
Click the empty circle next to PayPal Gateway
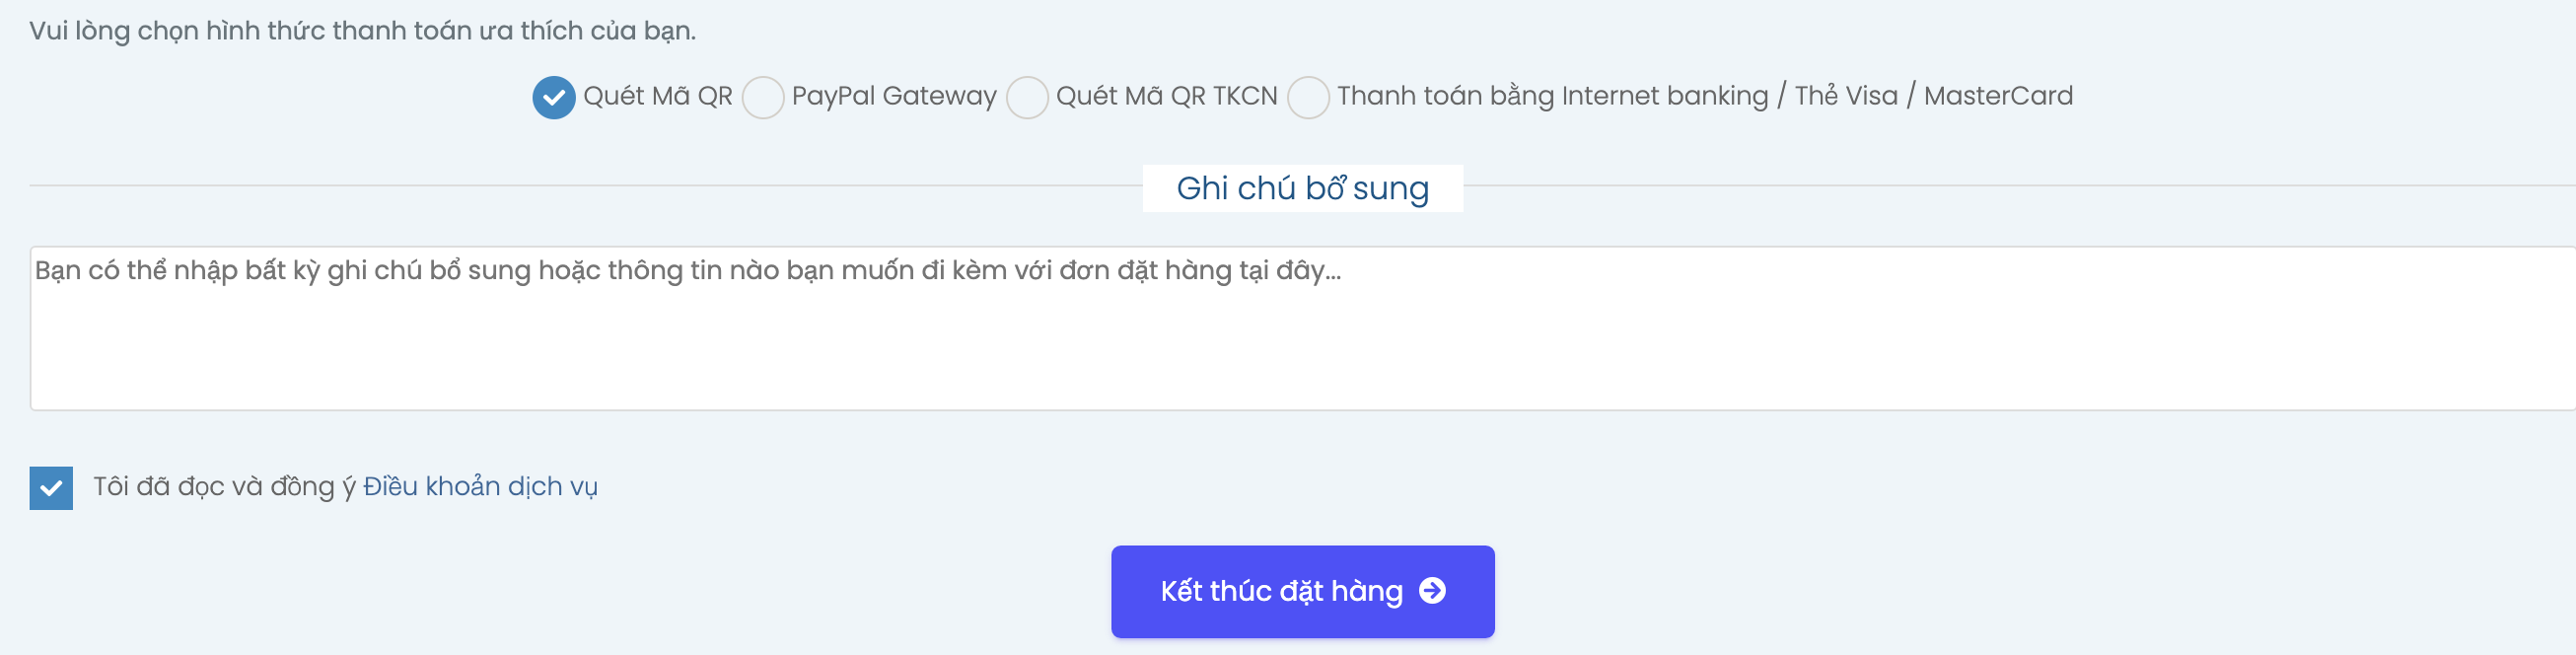coord(764,98)
